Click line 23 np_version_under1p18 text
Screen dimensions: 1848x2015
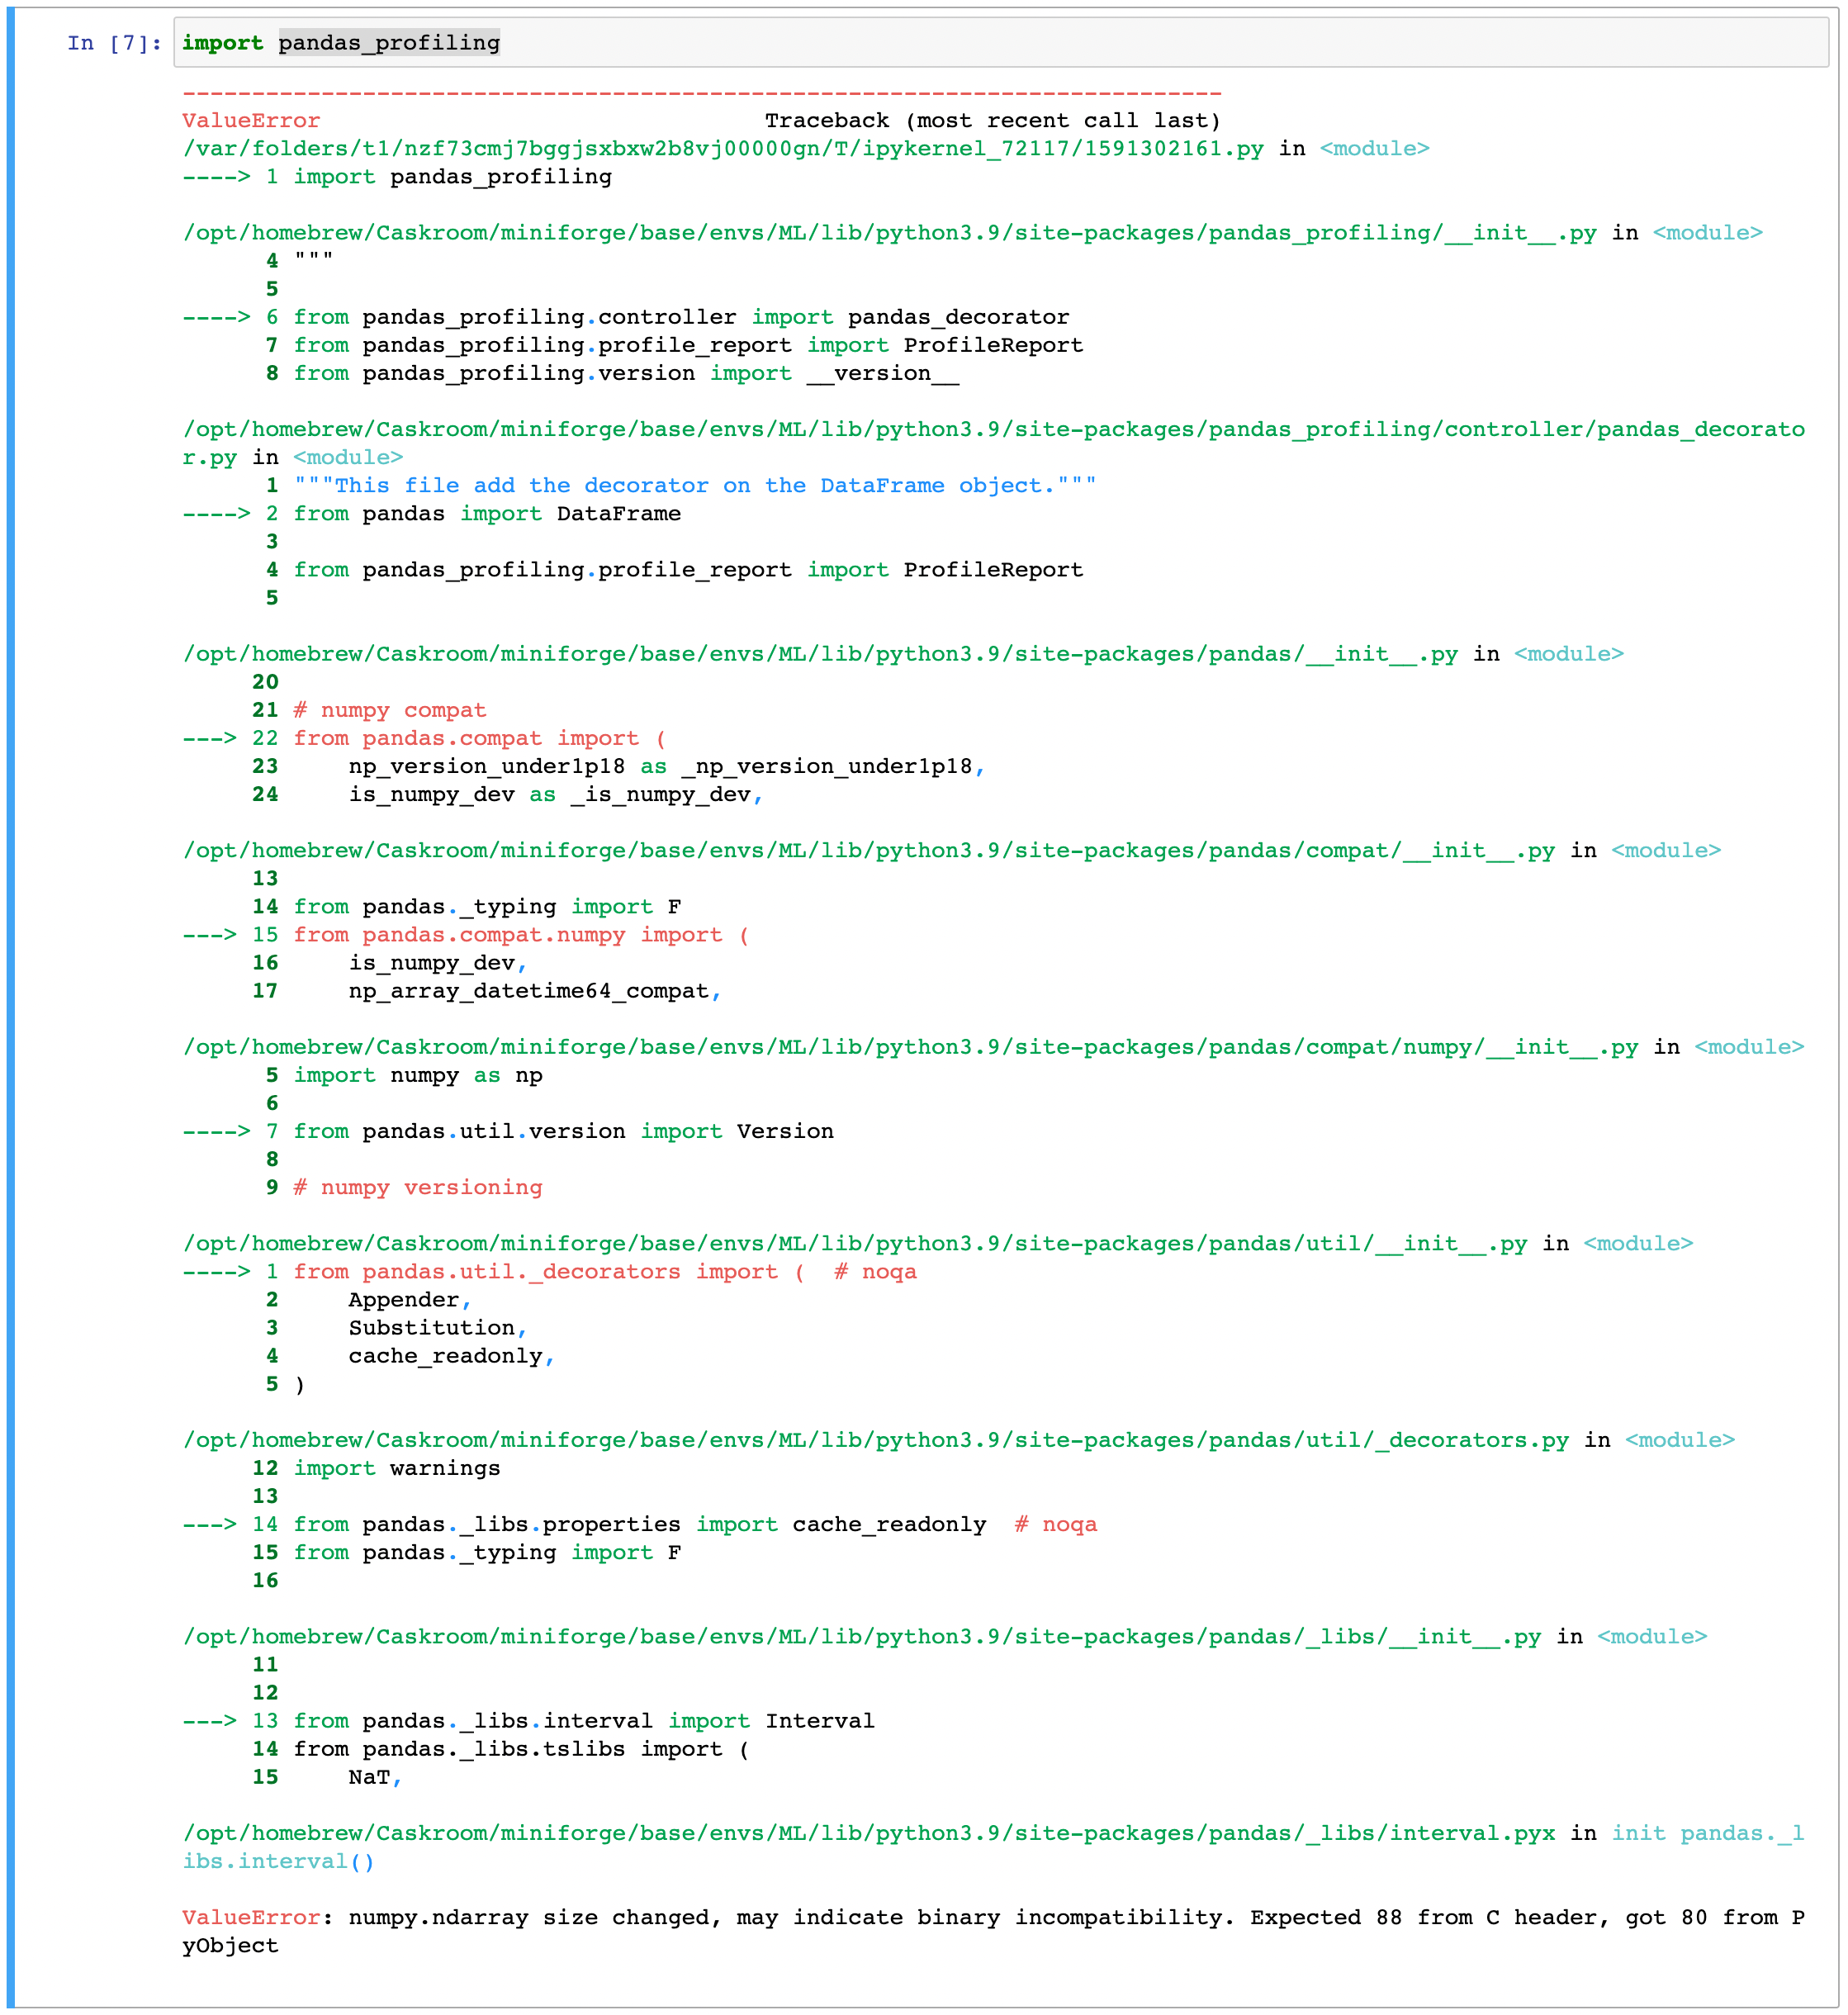pos(667,767)
